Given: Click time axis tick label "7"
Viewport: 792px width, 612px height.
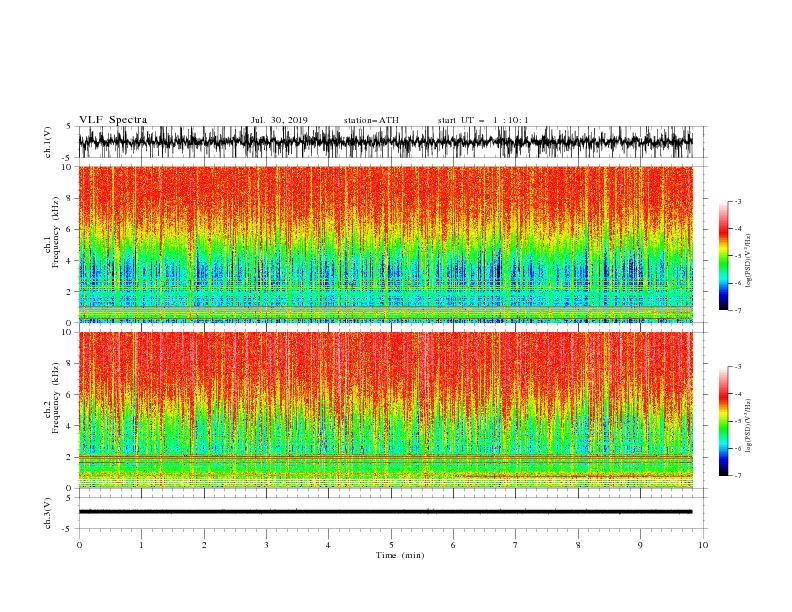Looking at the screenshot, I should (516, 545).
